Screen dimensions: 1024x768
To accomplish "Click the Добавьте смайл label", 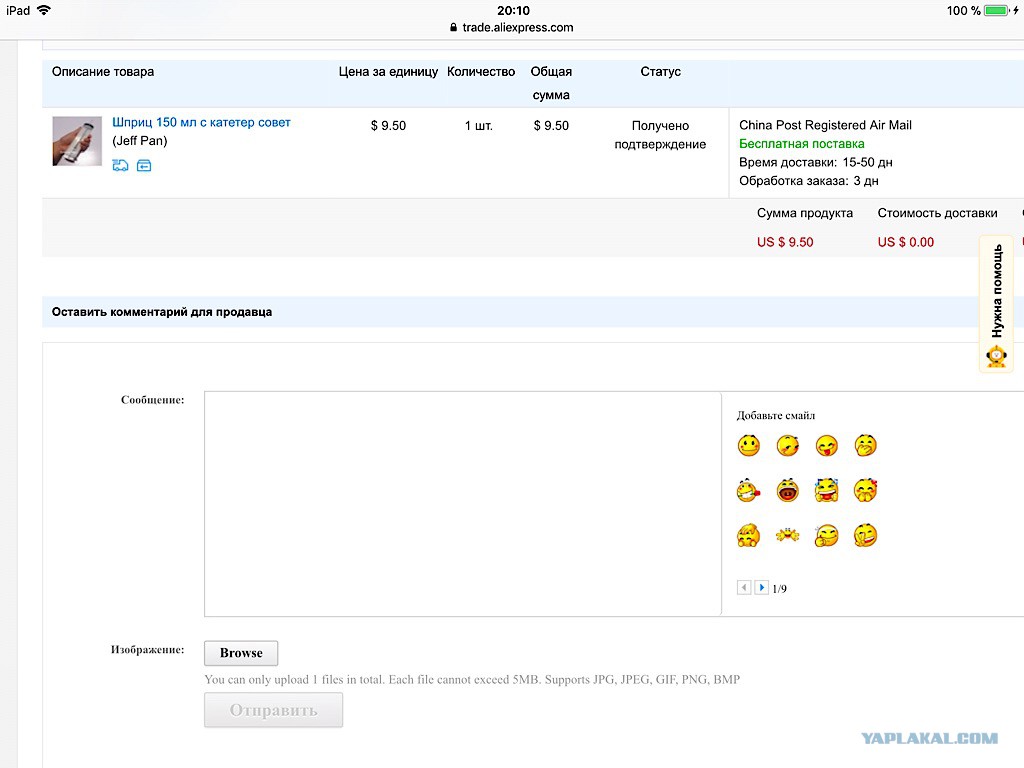I will point(776,415).
